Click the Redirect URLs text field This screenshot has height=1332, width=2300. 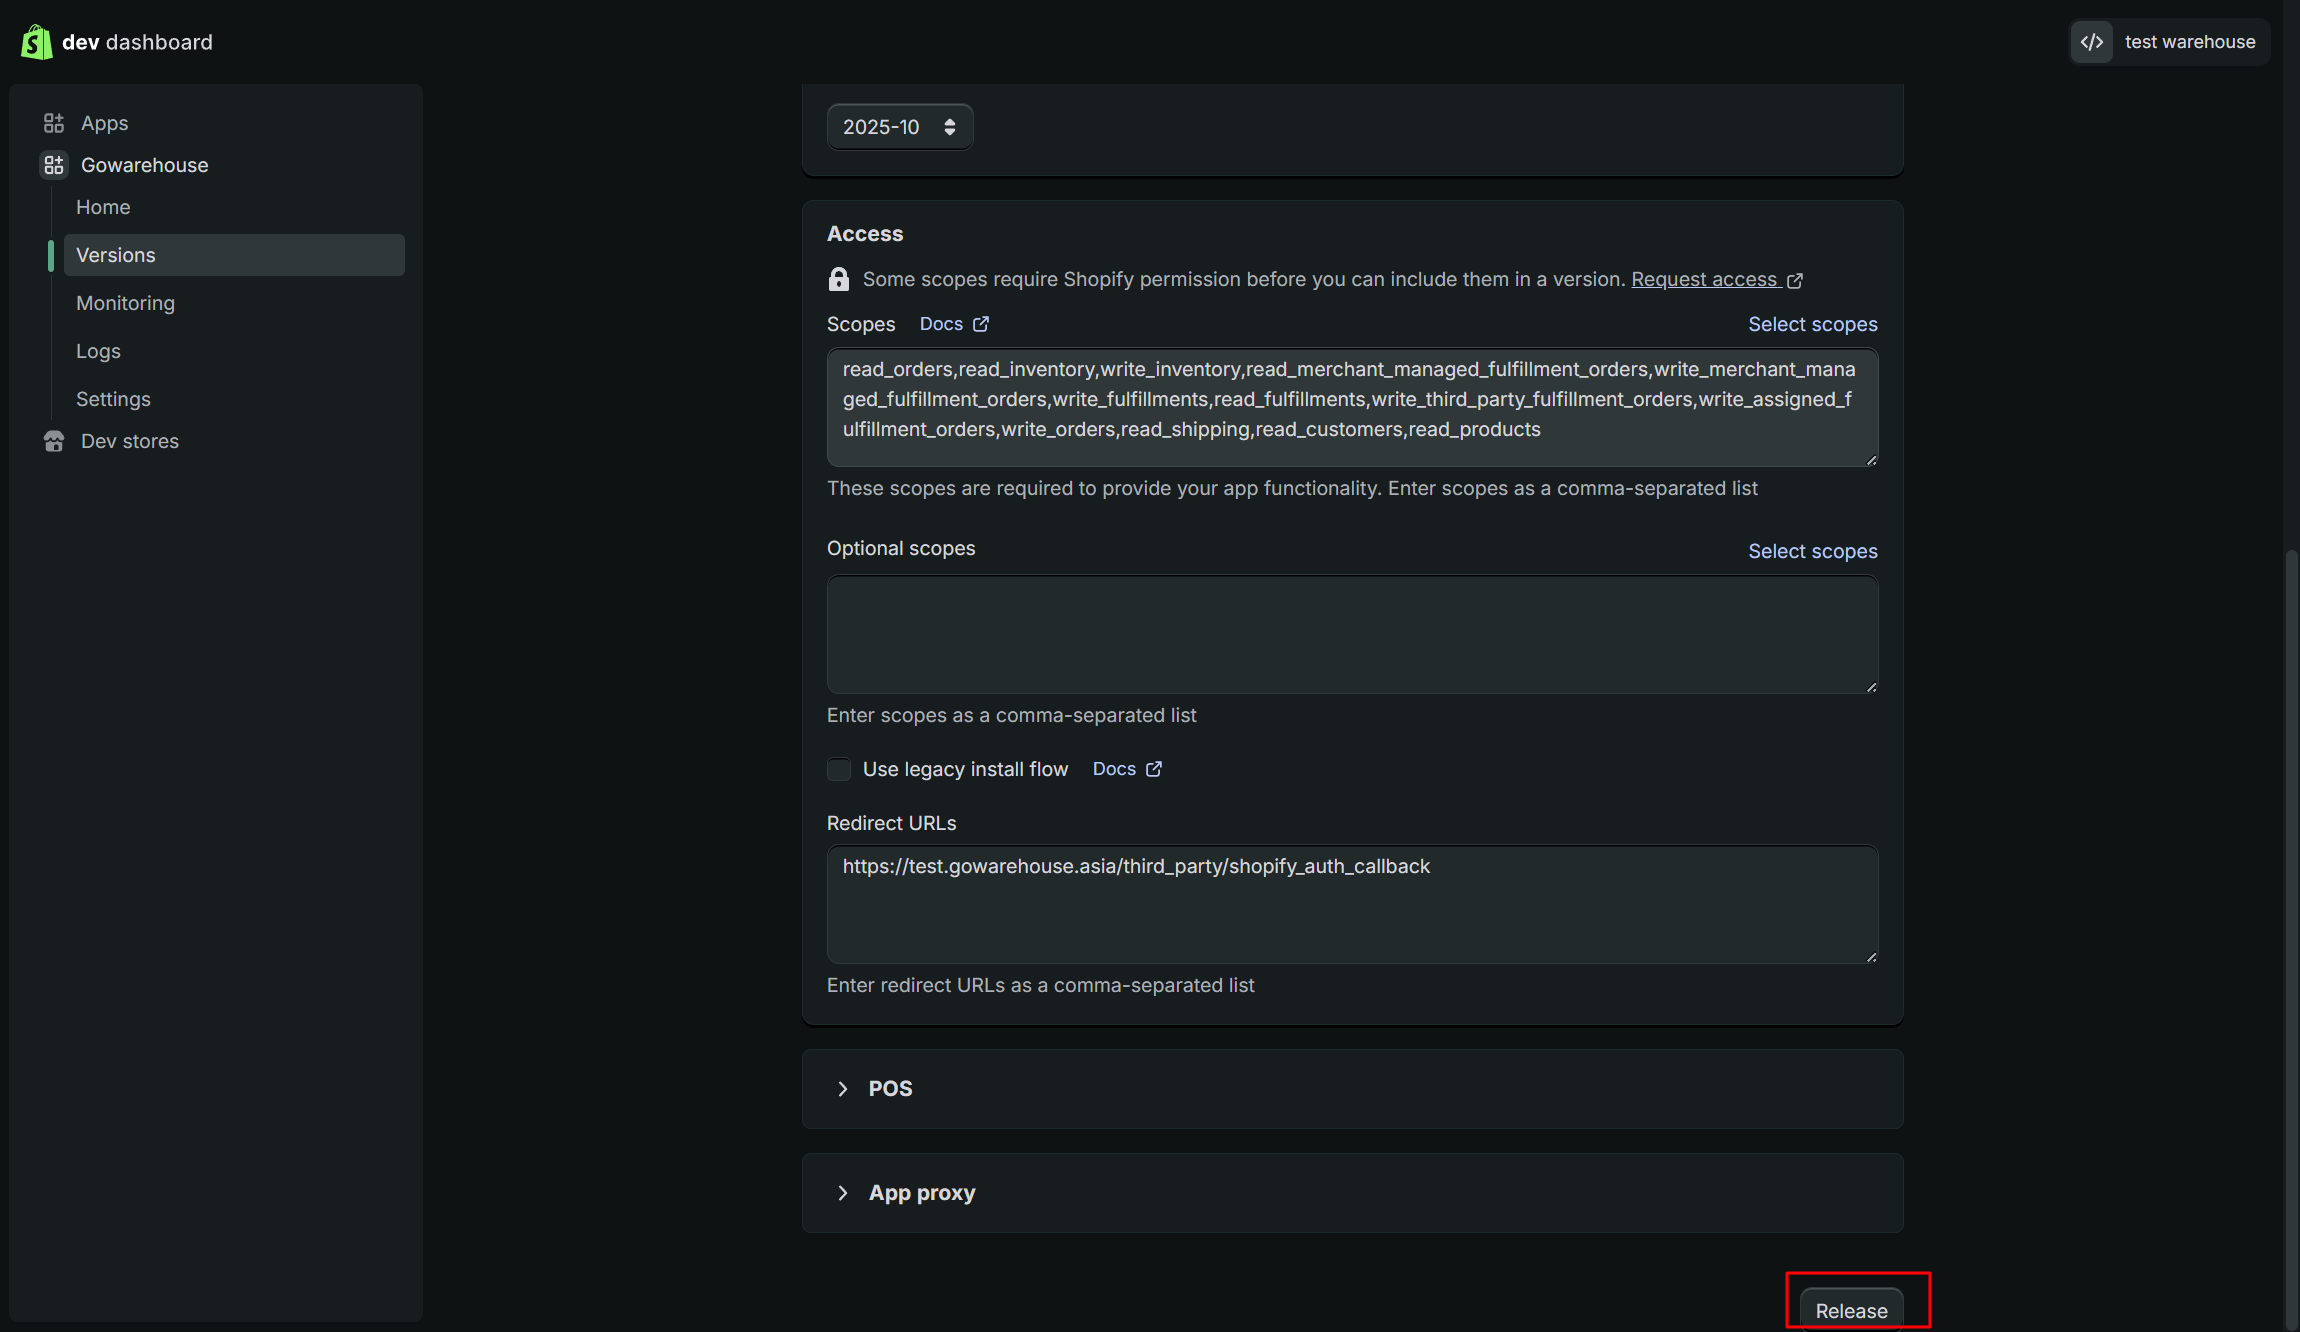1351,904
